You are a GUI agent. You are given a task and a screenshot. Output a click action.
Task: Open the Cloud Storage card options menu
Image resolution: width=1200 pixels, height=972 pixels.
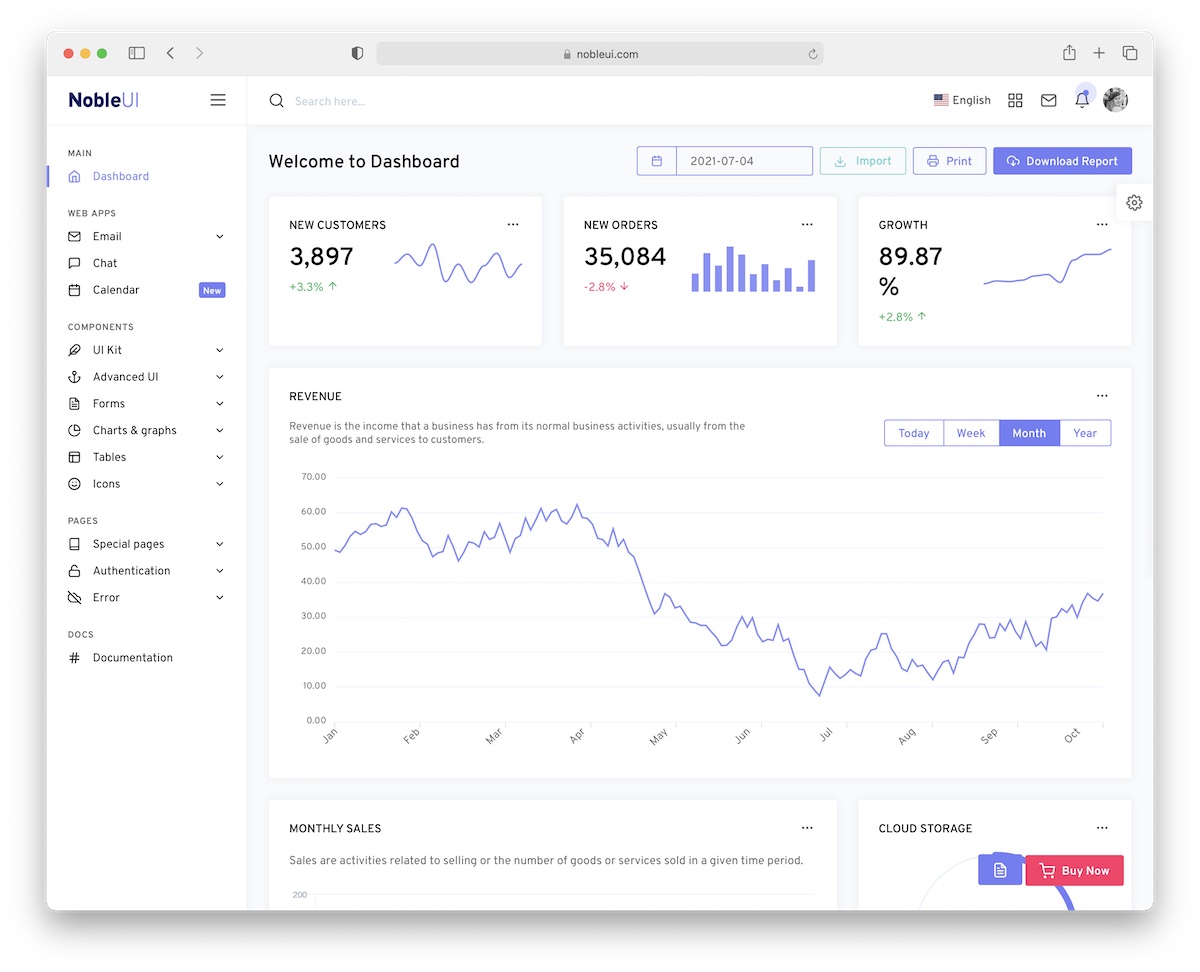(x=1102, y=828)
